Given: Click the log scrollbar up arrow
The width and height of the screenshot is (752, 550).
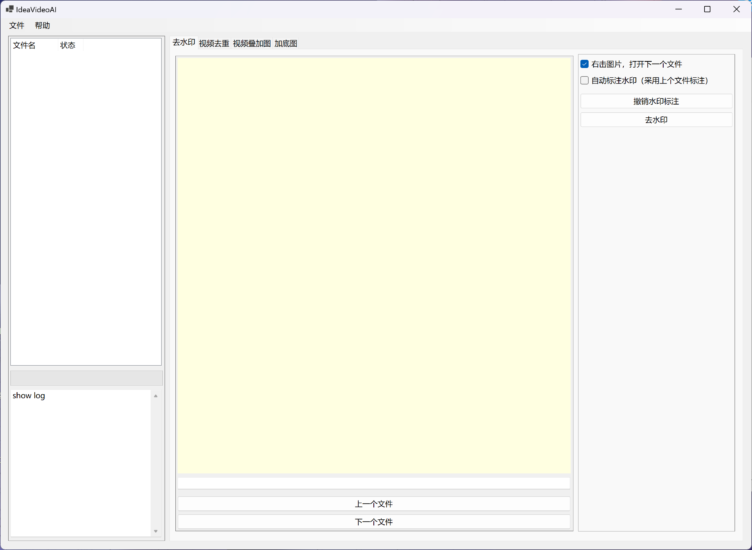Looking at the screenshot, I should 155,396.
